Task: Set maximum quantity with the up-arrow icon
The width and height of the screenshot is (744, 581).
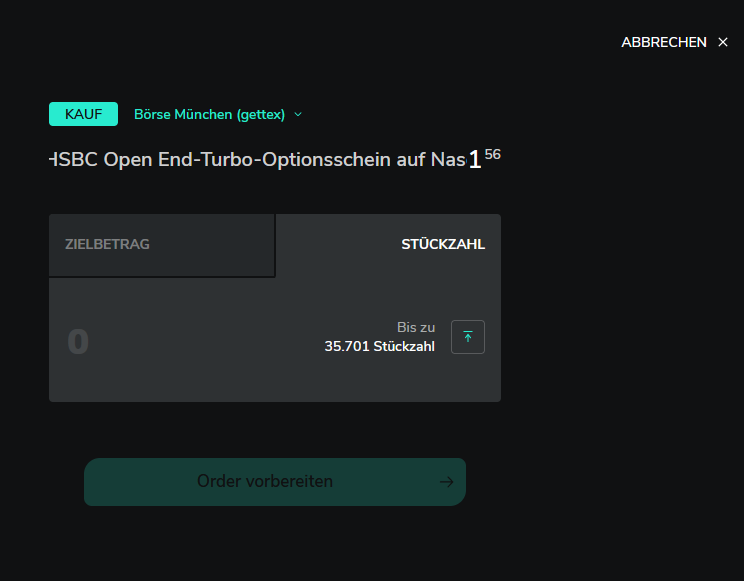Action: click(x=468, y=337)
